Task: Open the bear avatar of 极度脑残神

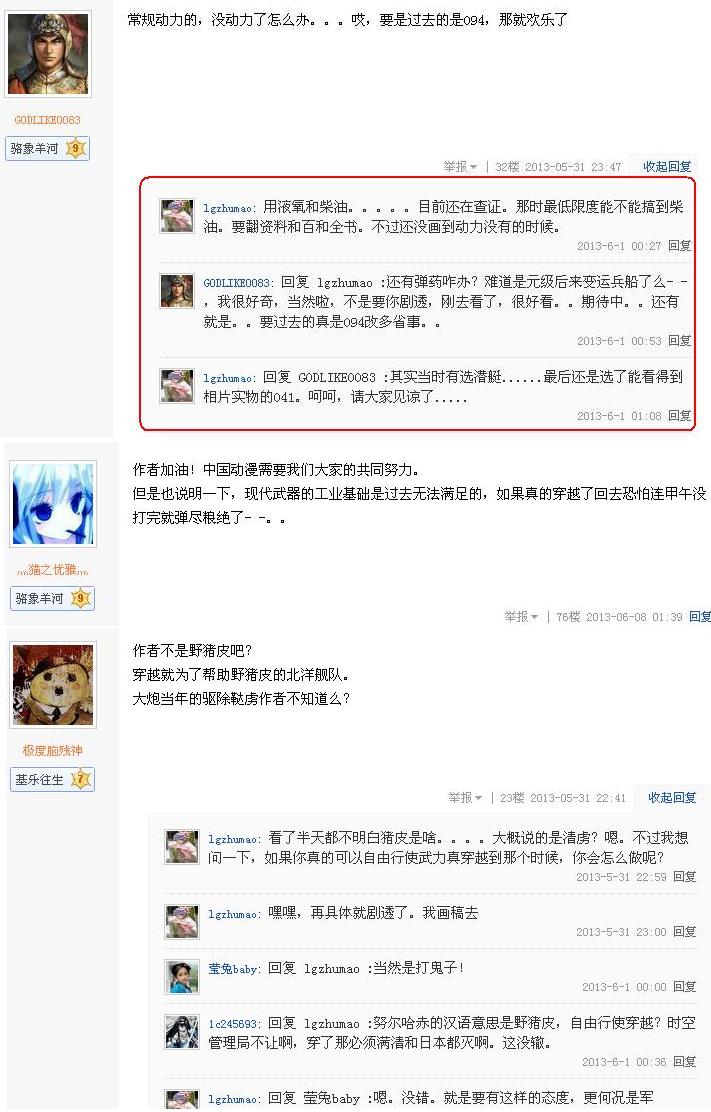Action: [x=53, y=684]
